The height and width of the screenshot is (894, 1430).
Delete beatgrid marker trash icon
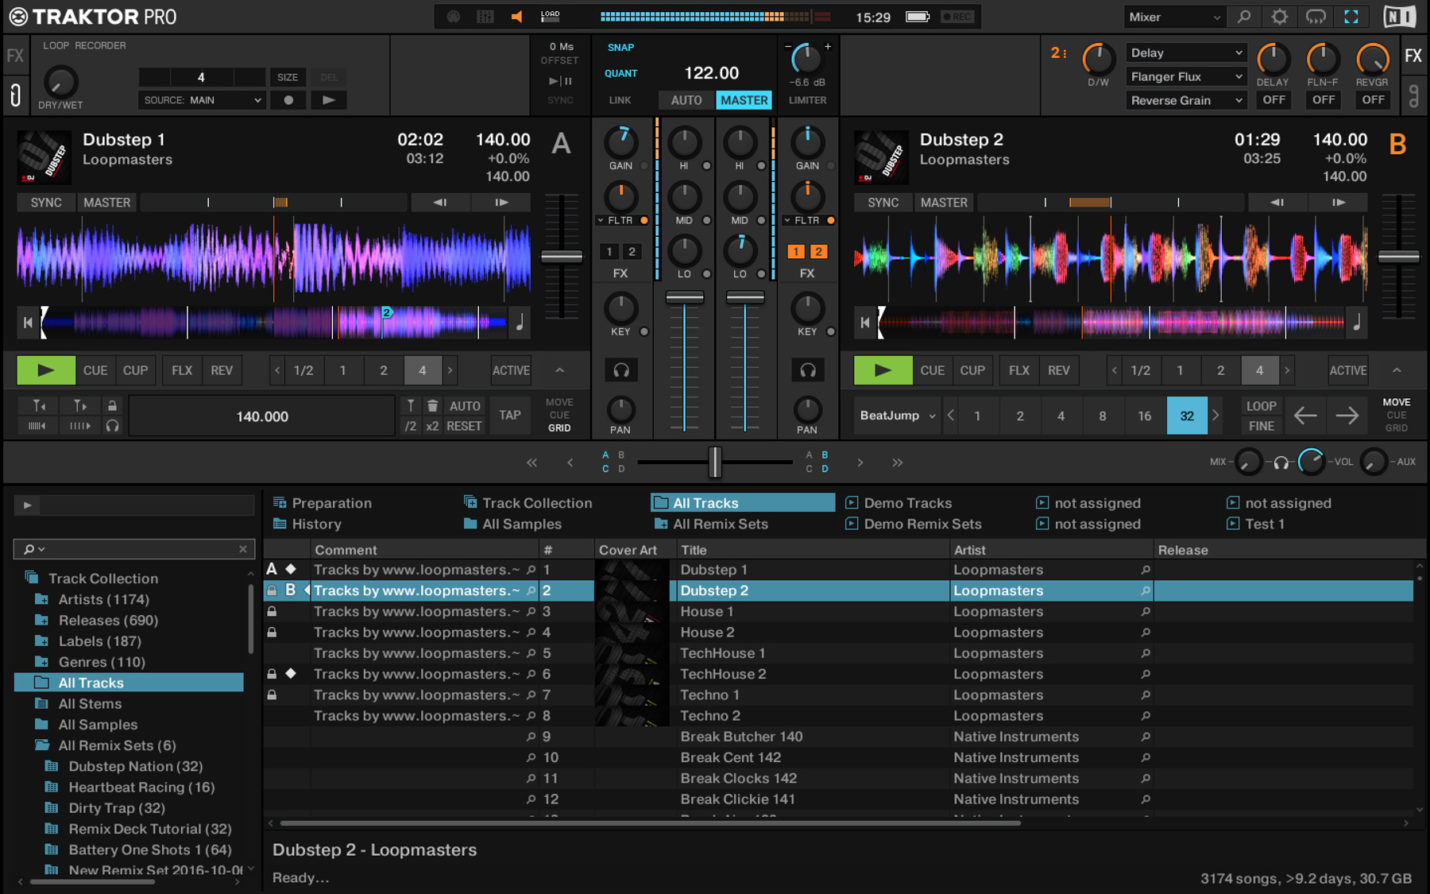click(x=432, y=406)
